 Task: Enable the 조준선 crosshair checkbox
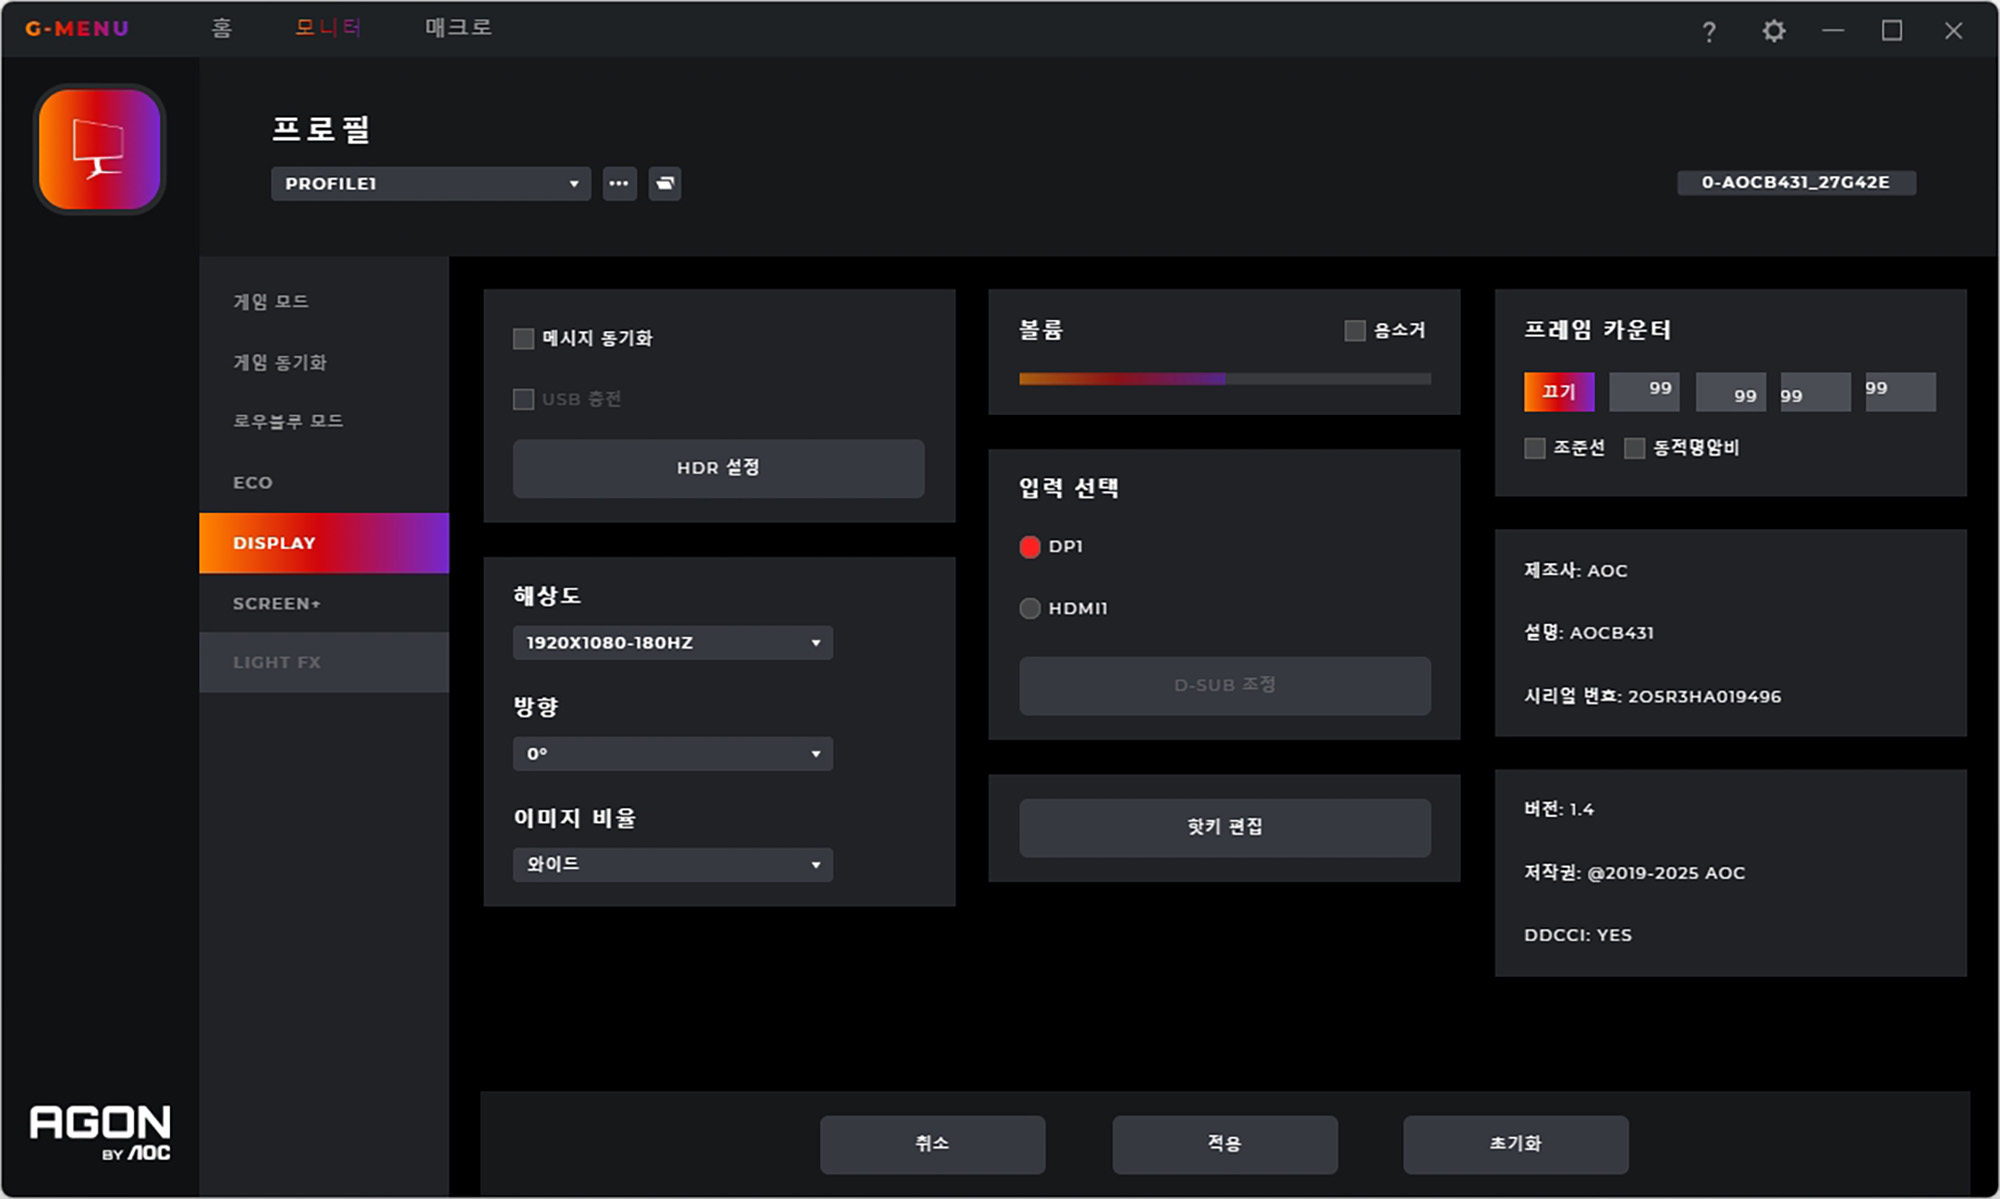(x=1535, y=448)
